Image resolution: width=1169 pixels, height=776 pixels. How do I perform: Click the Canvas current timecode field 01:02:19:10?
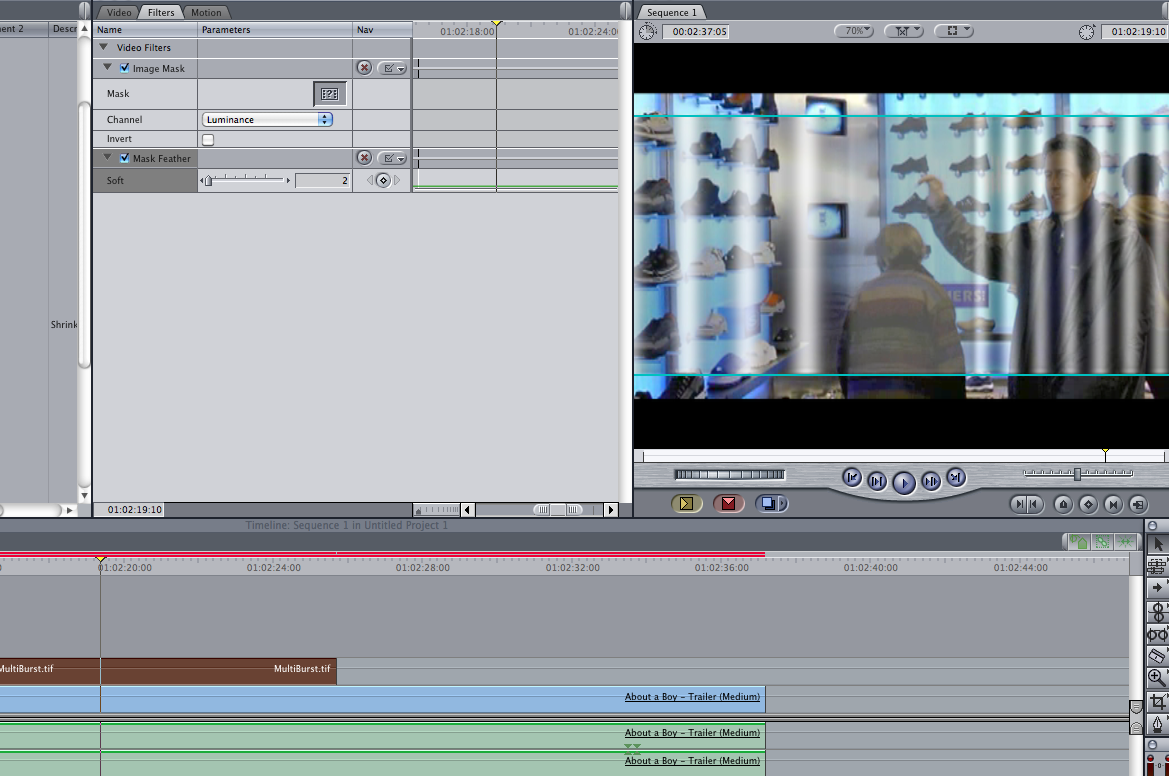click(1137, 31)
